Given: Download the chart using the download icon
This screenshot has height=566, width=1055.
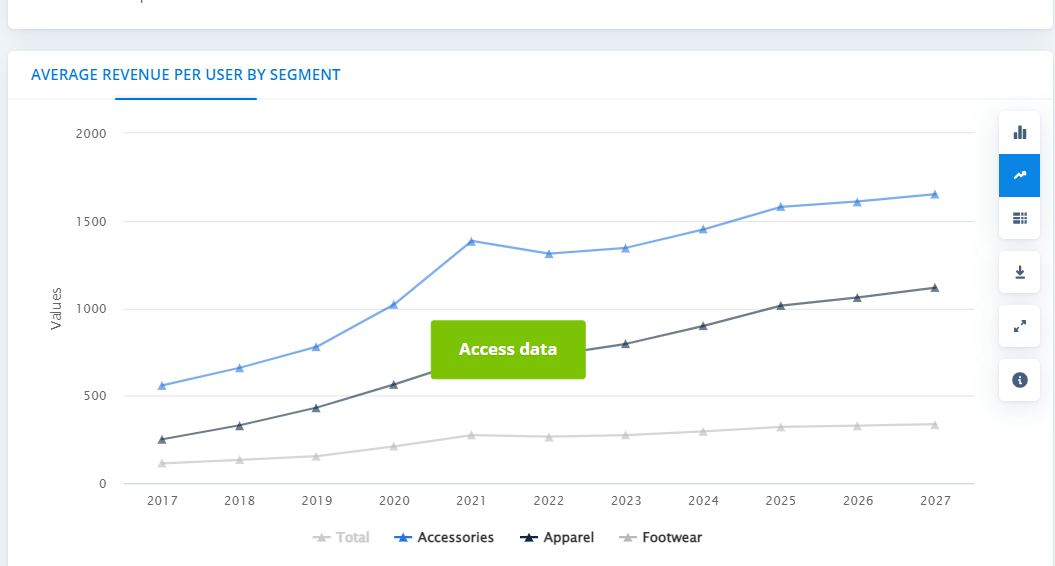Looking at the screenshot, I should 1019,272.
